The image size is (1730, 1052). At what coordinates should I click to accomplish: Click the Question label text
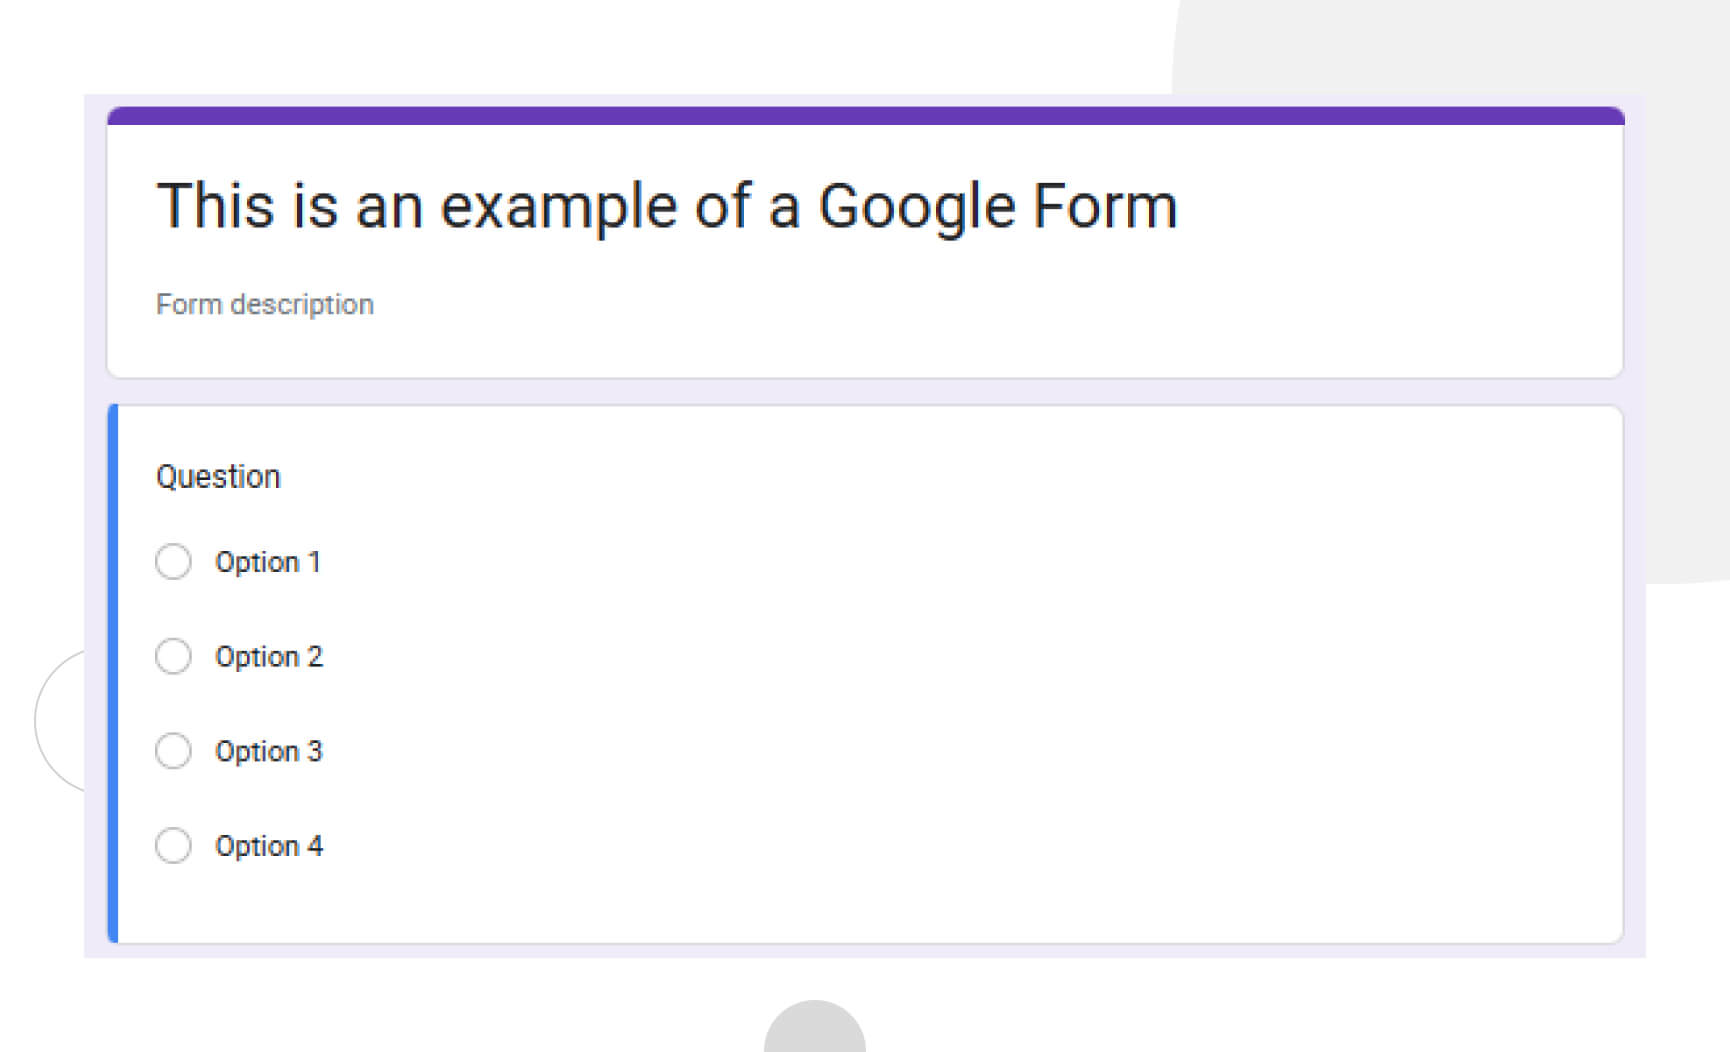coord(217,477)
